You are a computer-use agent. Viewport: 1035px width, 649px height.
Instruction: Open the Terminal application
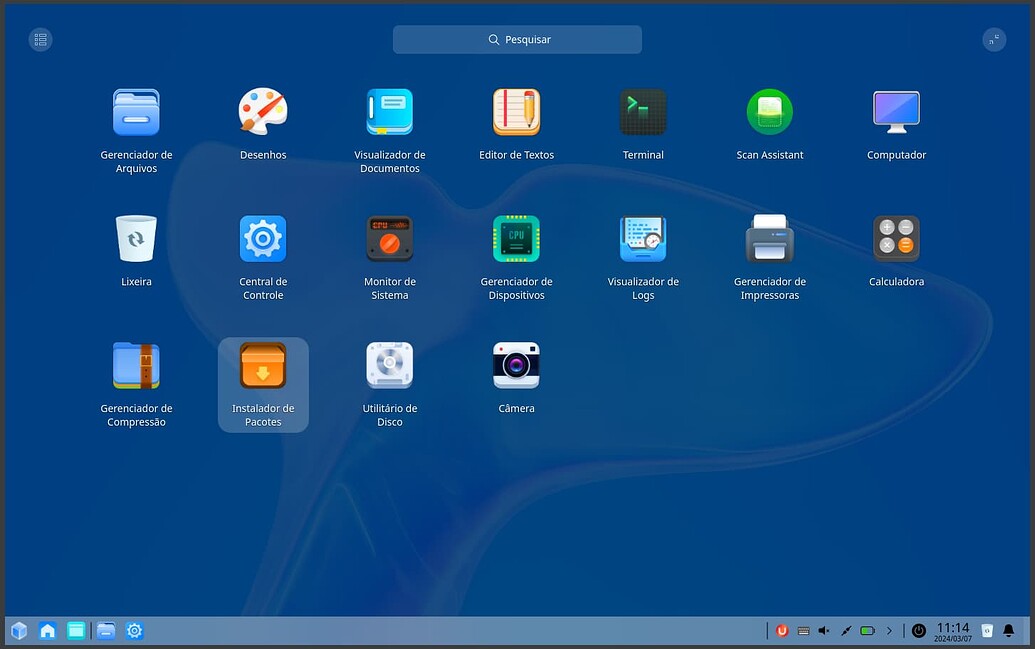click(642, 111)
